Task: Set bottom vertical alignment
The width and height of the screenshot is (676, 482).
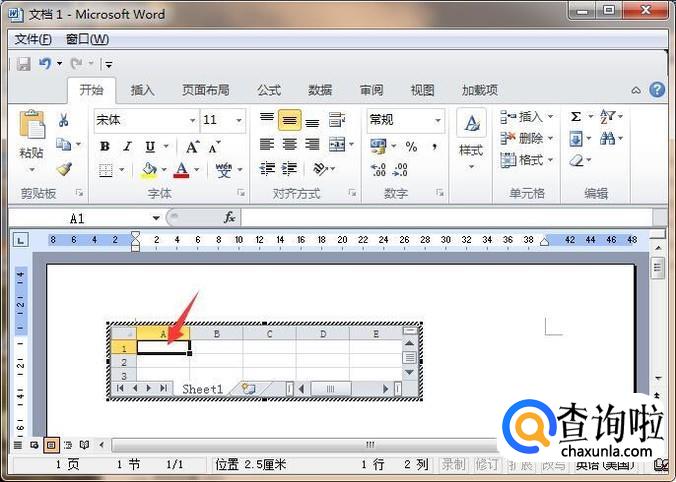Action: point(312,122)
